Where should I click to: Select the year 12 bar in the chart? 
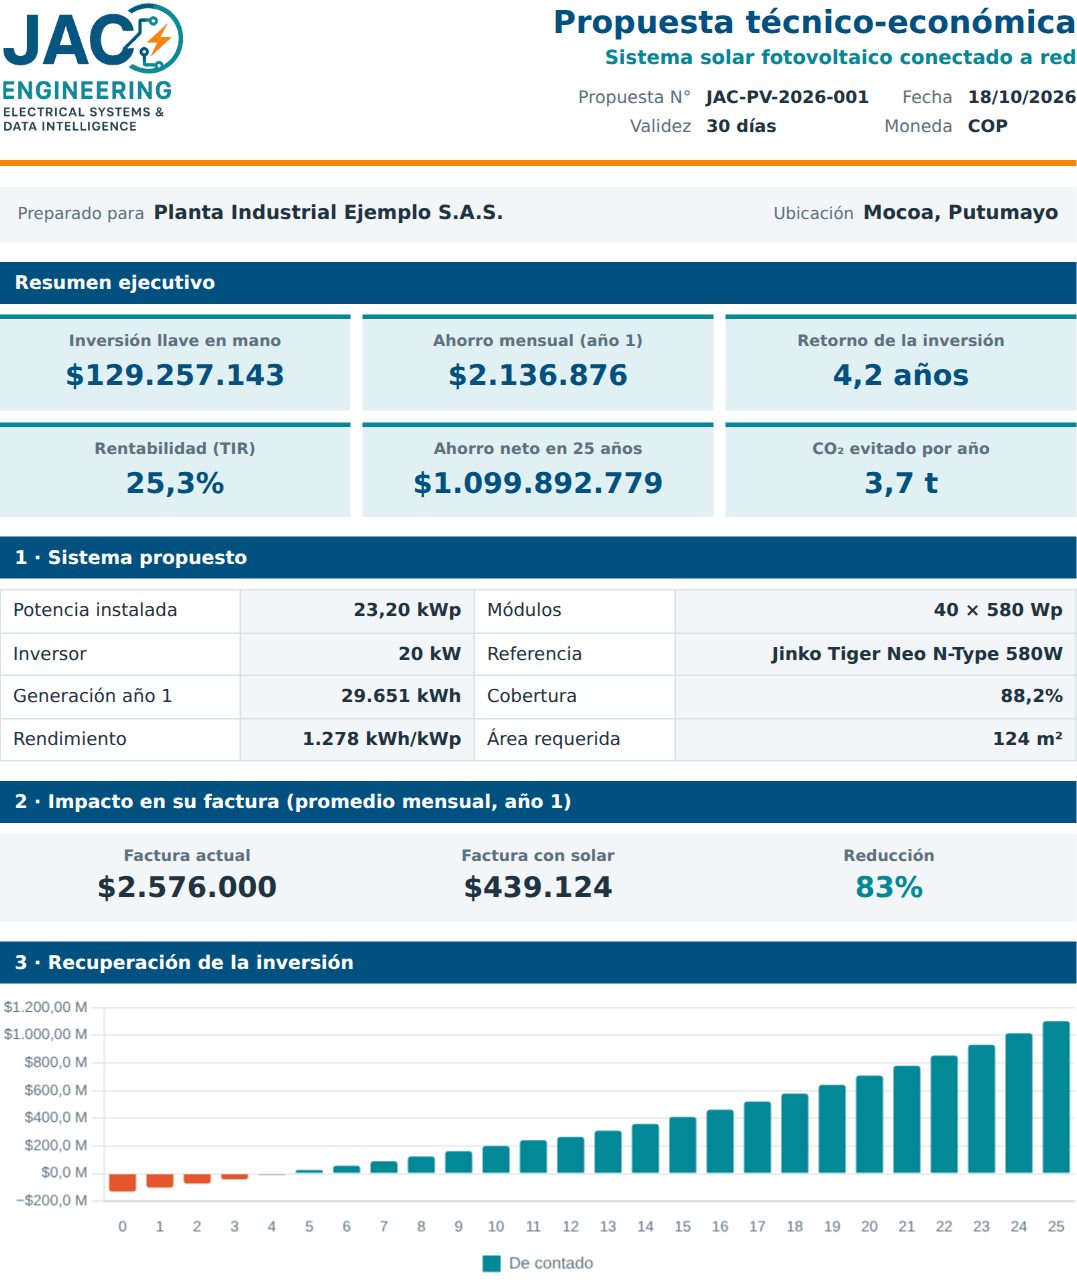pyautogui.click(x=570, y=1155)
